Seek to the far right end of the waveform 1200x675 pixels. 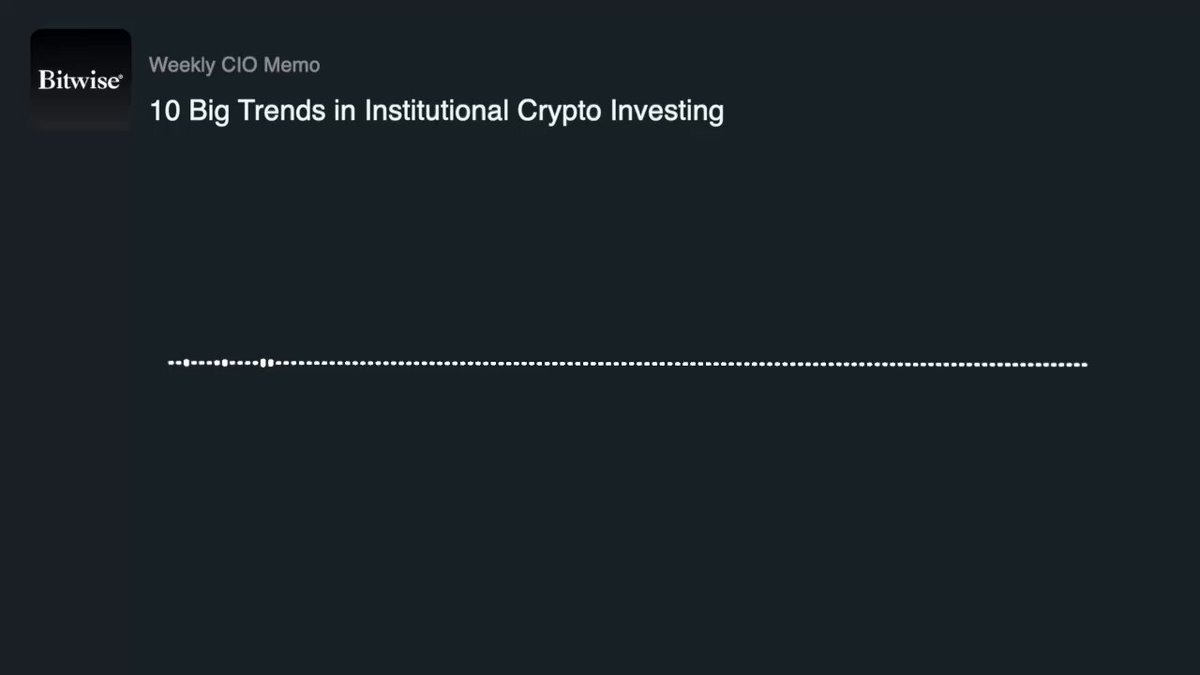click(1084, 364)
